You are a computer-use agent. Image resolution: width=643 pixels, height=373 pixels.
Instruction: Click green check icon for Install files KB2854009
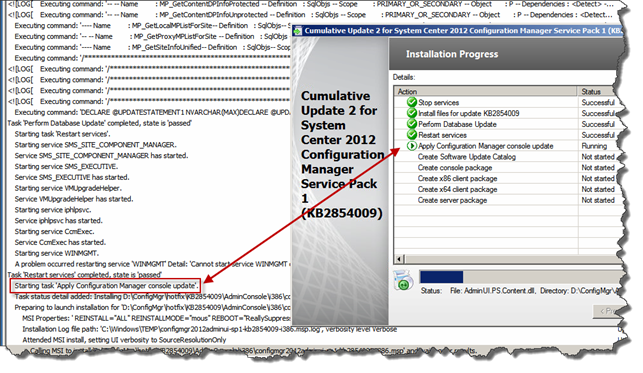coord(412,113)
